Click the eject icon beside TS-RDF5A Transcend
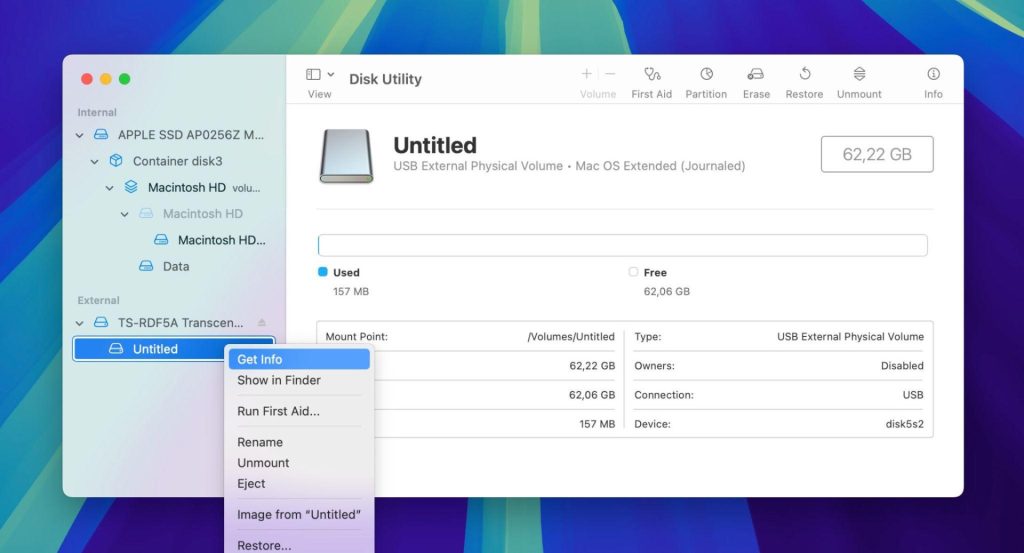Viewport: 1024px width, 553px height. (x=262, y=323)
